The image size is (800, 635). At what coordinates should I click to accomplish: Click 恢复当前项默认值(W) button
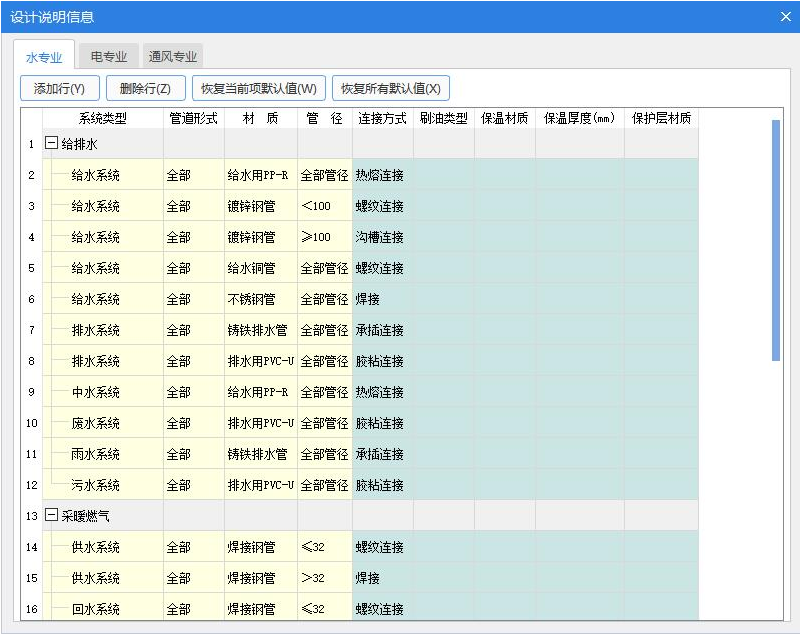258,88
